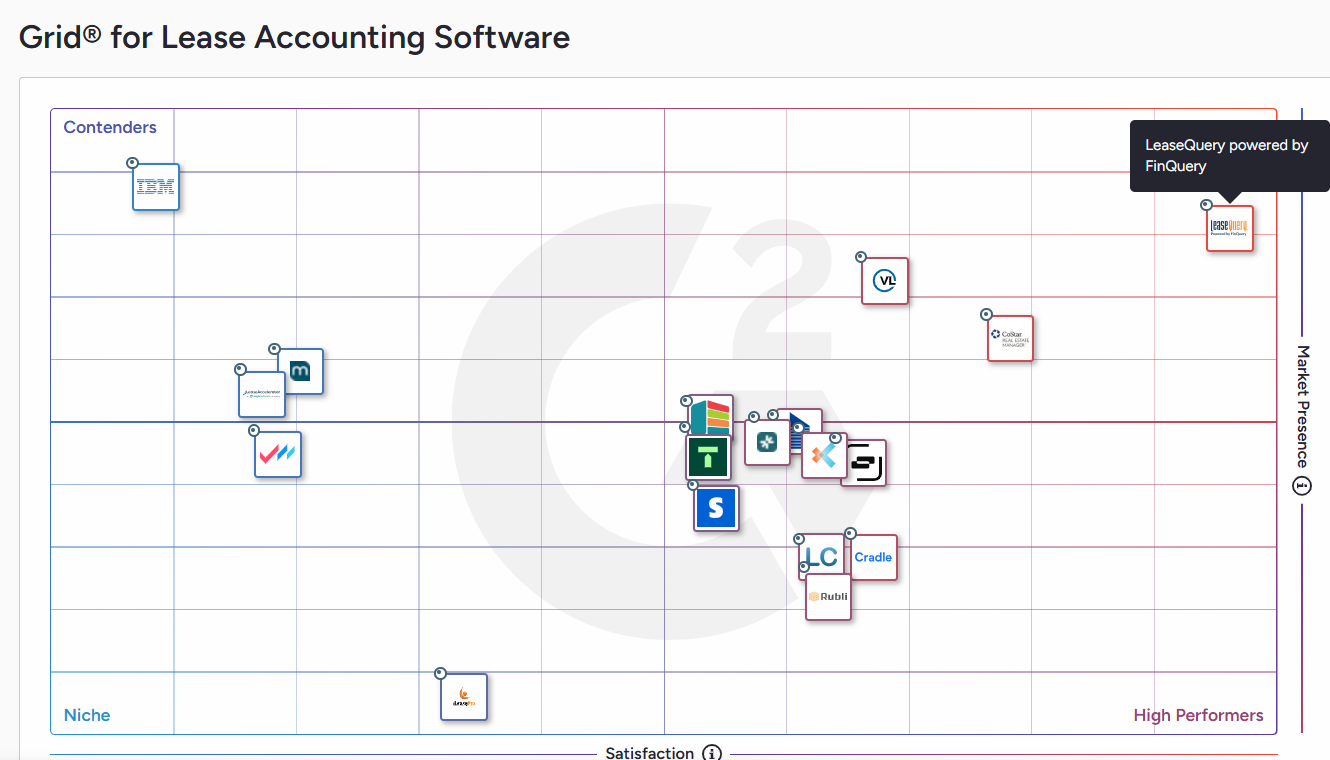Image resolution: width=1330 pixels, height=760 pixels.
Task: Click the red and blue checkmarks logo
Action: tap(277, 454)
